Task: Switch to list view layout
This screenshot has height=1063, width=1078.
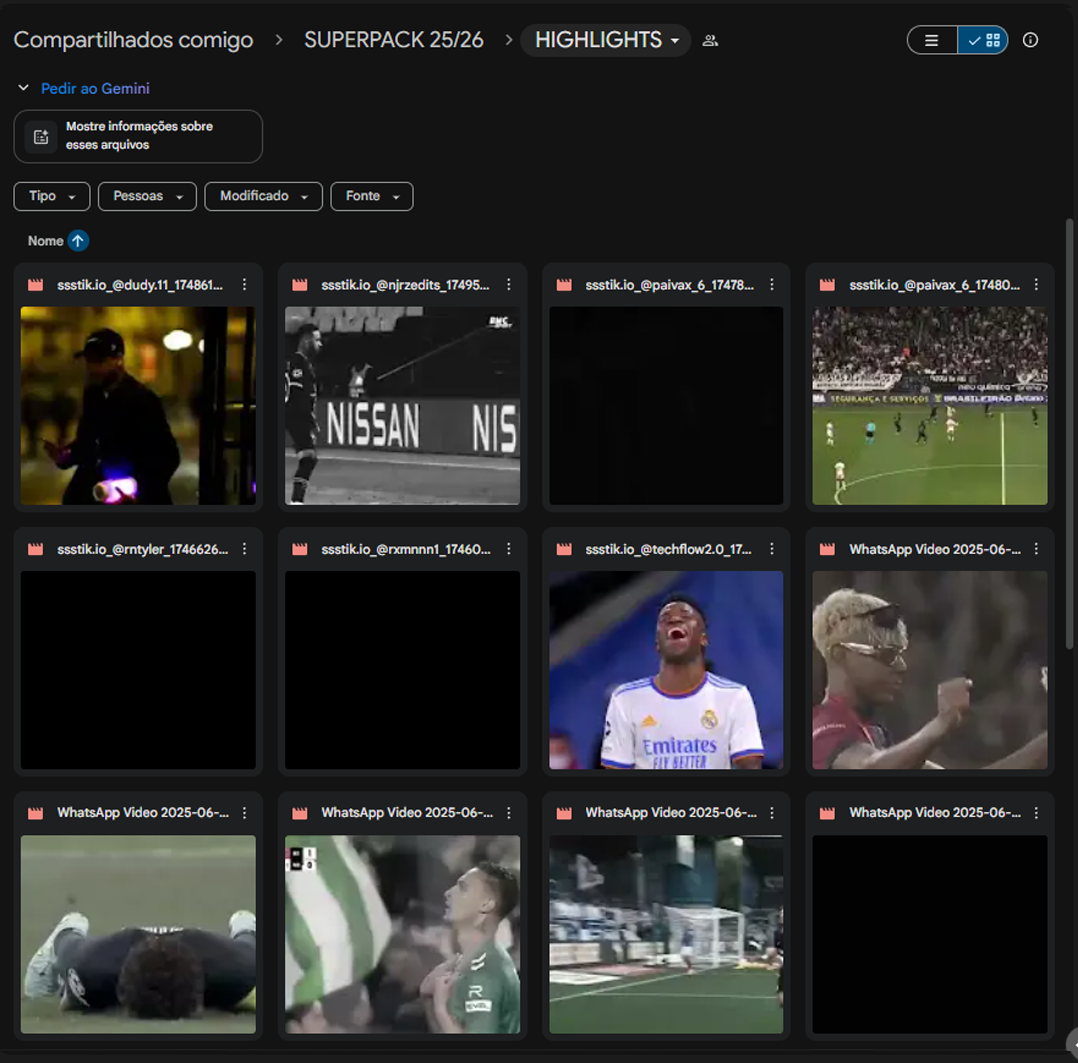Action: tap(932, 40)
